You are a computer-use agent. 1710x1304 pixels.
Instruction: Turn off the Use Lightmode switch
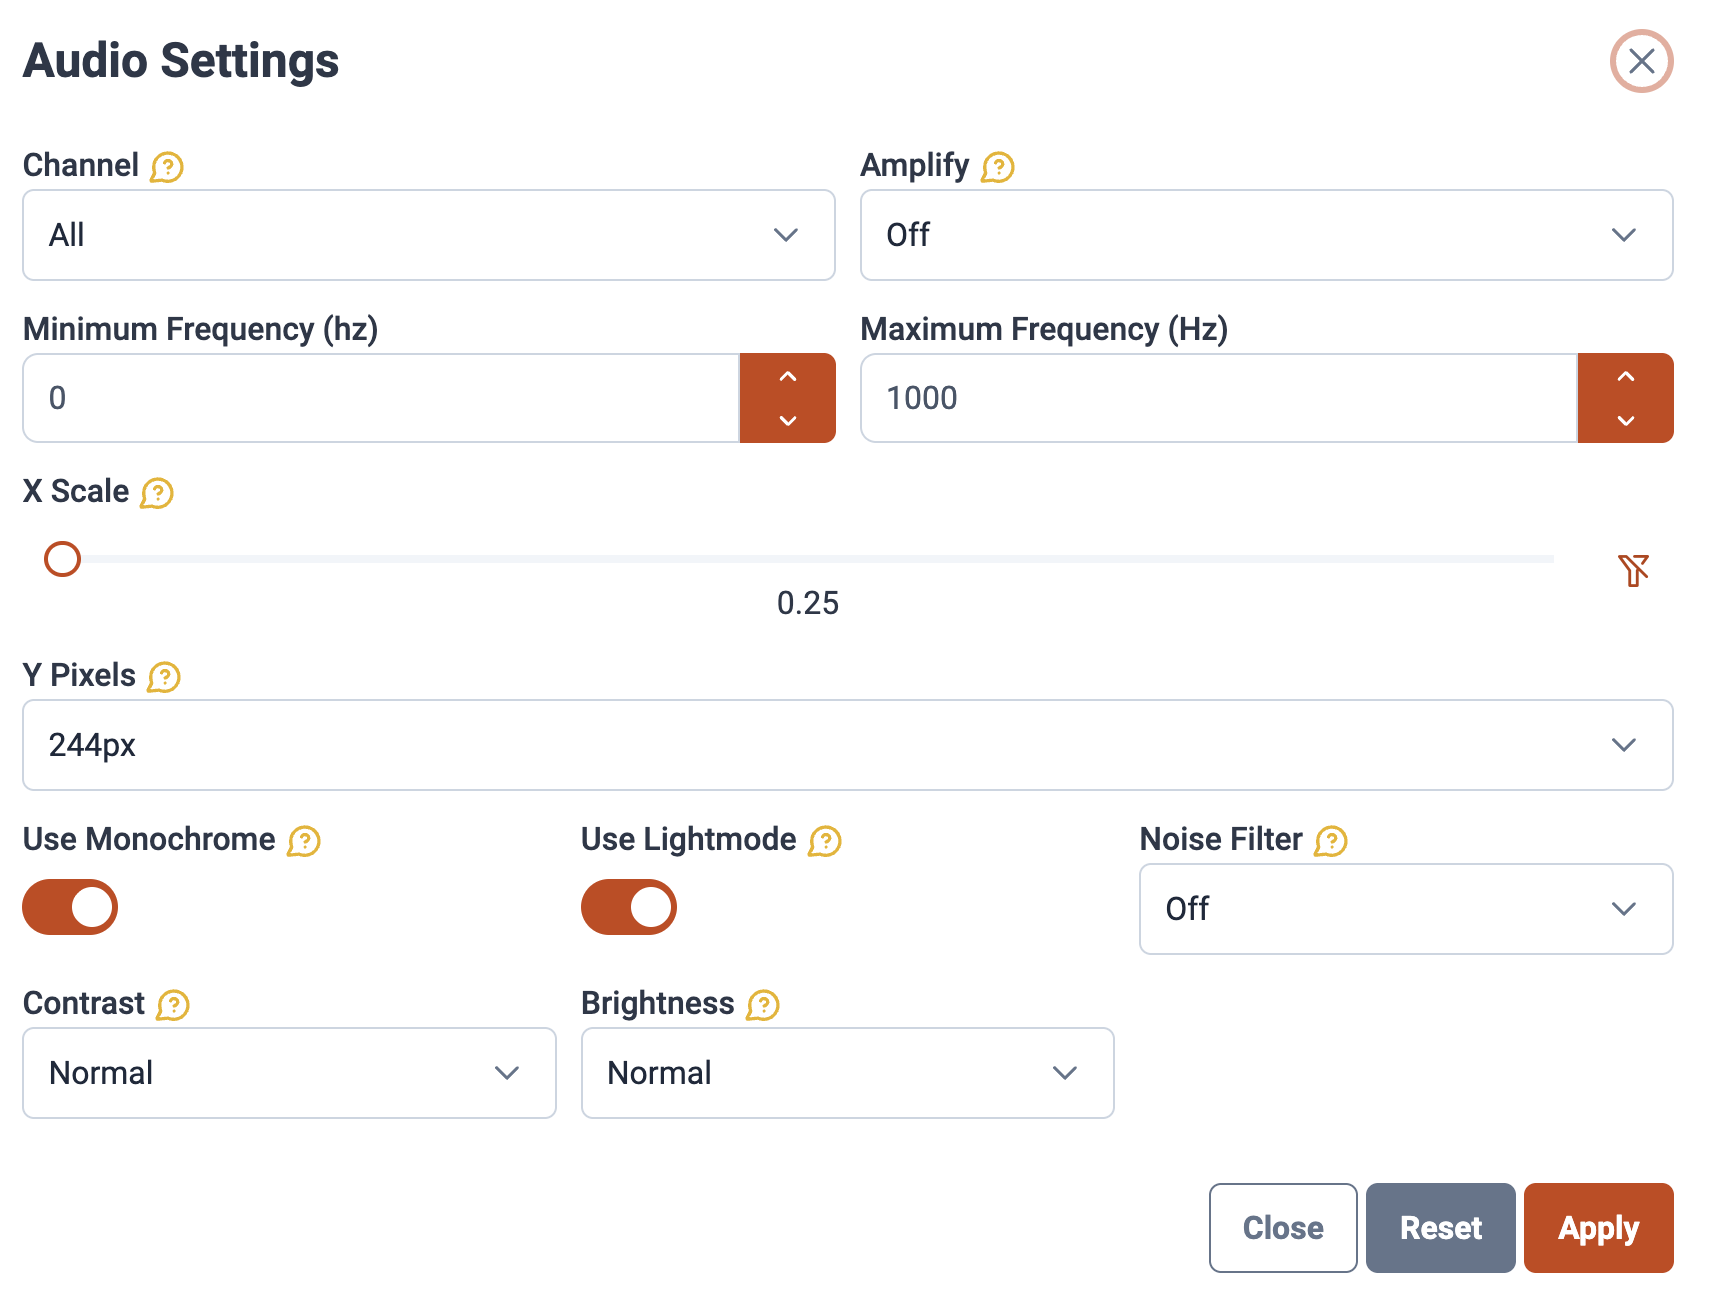click(x=629, y=907)
